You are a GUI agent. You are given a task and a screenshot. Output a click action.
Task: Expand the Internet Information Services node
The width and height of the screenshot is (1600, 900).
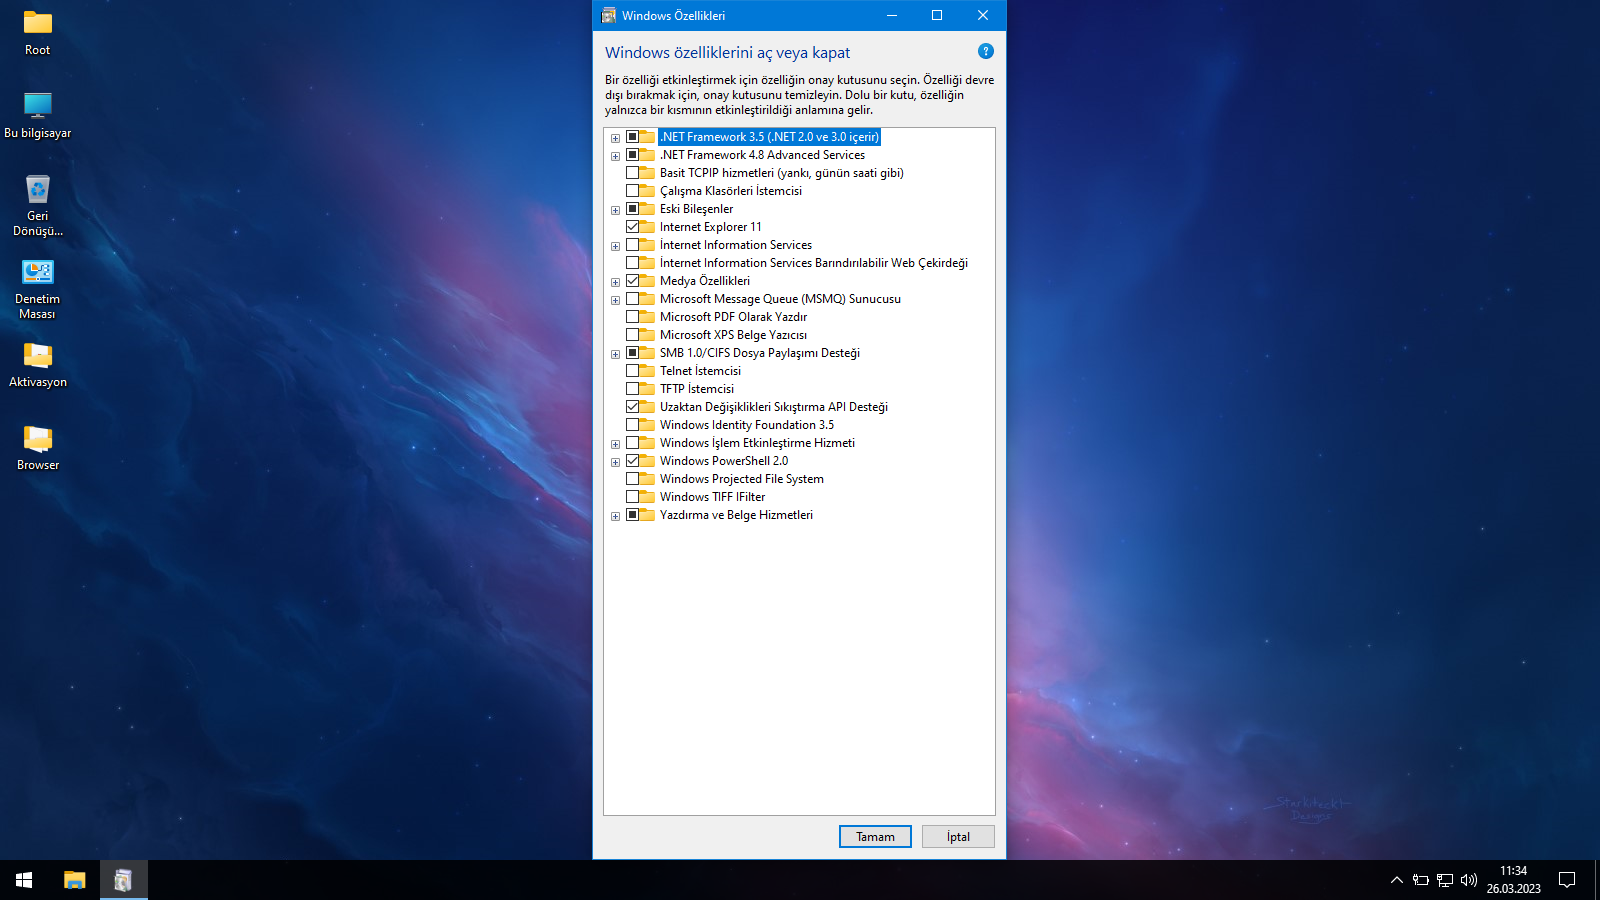pyautogui.click(x=615, y=246)
